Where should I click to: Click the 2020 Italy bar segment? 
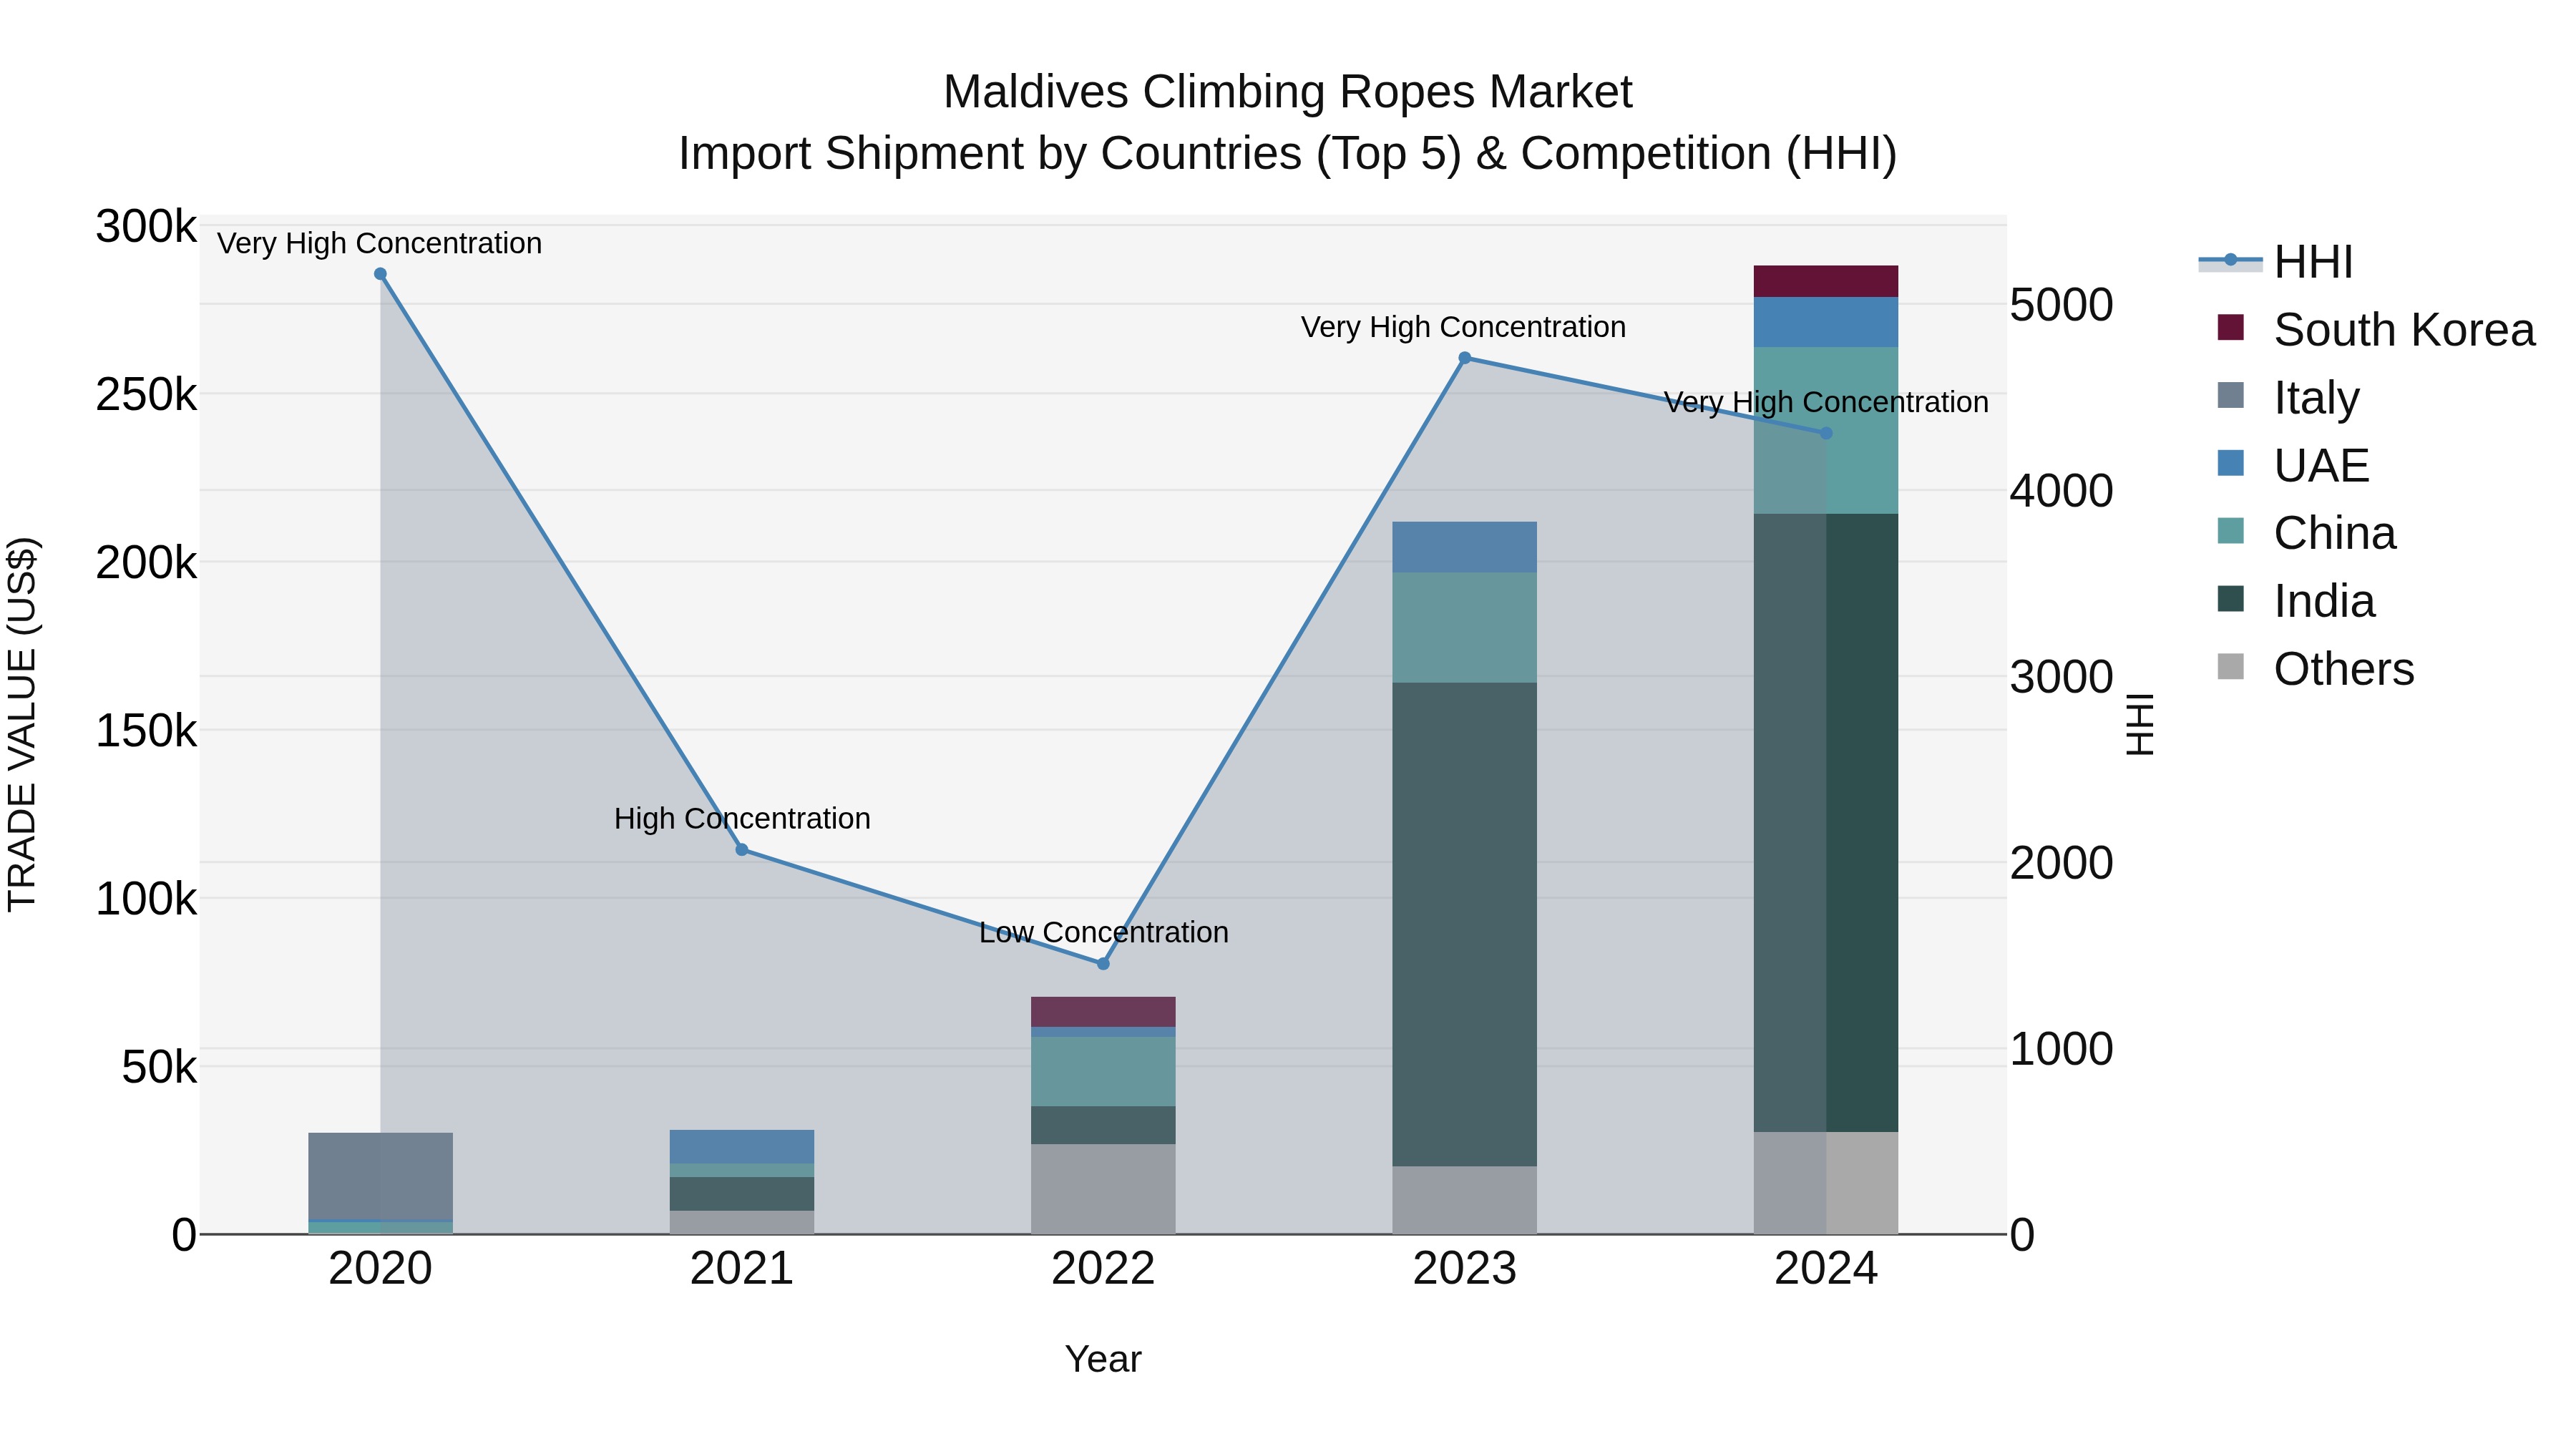click(380, 1177)
